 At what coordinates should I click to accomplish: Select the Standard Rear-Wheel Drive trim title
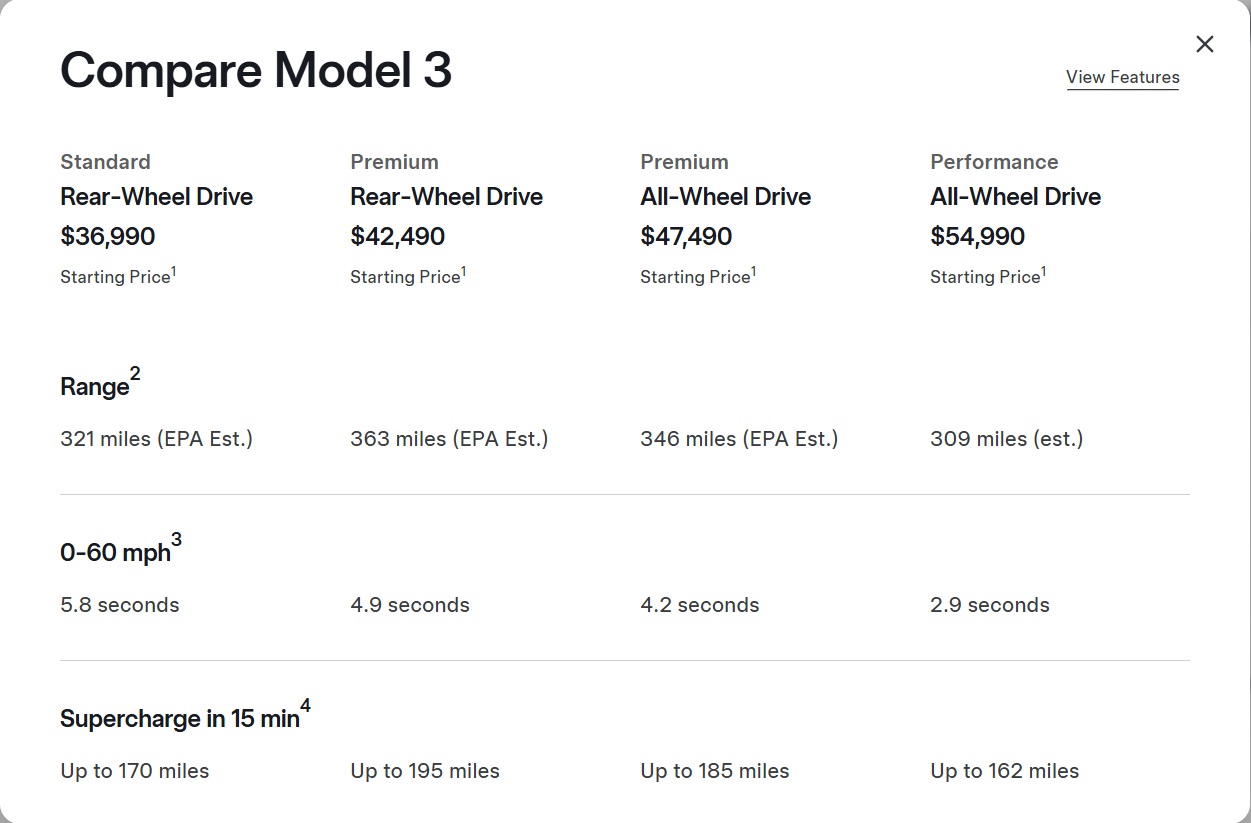click(x=156, y=196)
